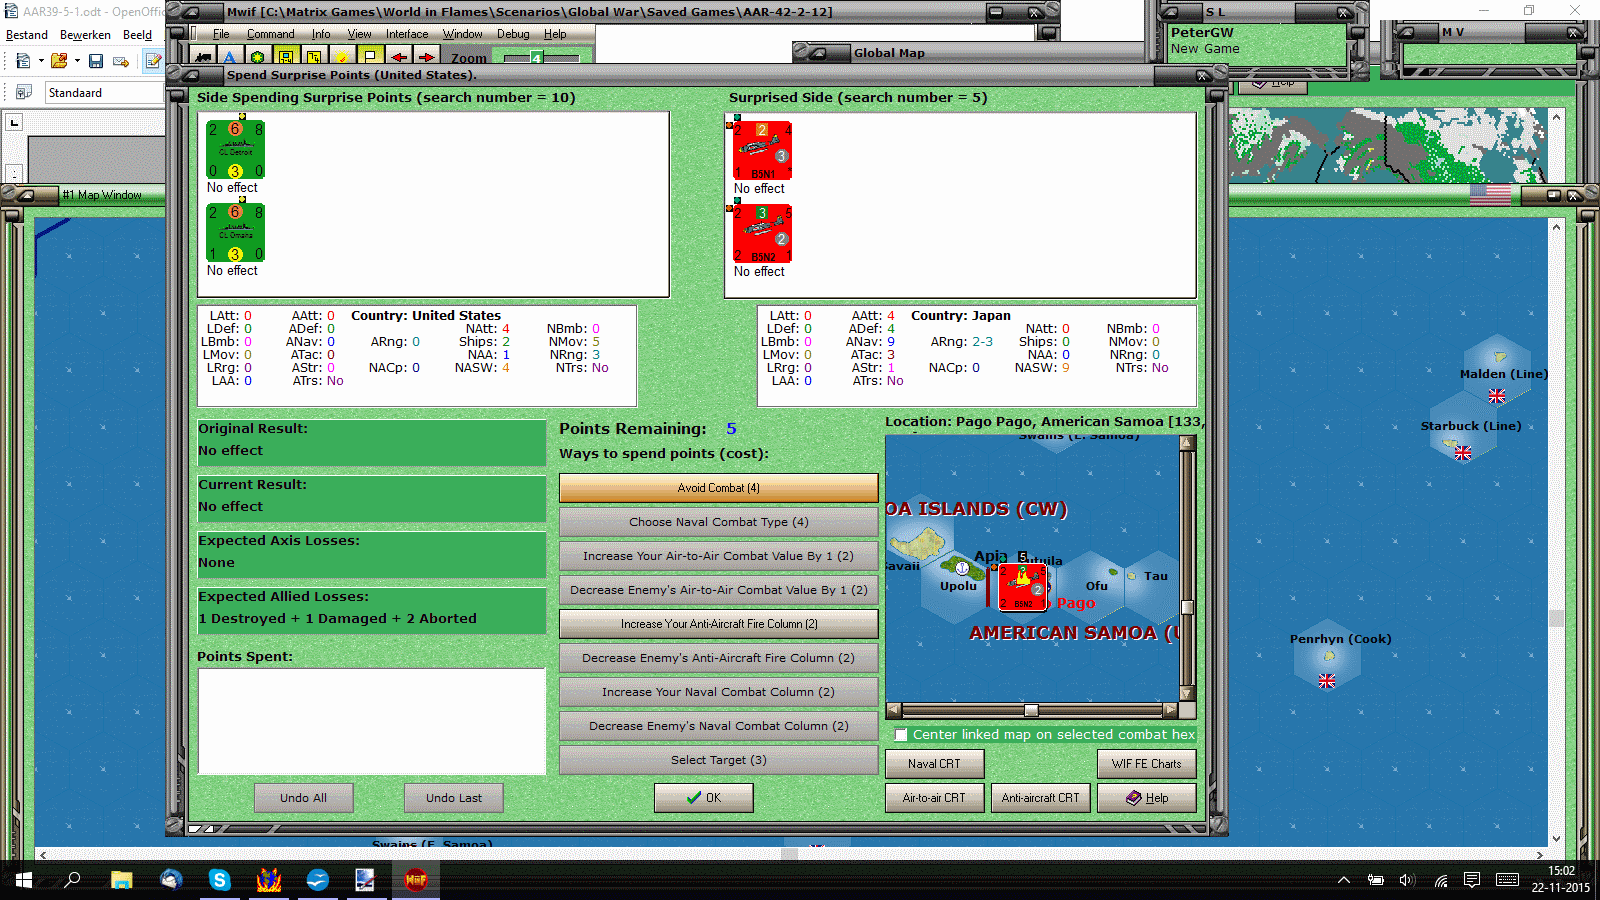This screenshot has height=900, width=1600.
Task: Click the unit icon in the MWIF toolbar
Action: (x=203, y=57)
